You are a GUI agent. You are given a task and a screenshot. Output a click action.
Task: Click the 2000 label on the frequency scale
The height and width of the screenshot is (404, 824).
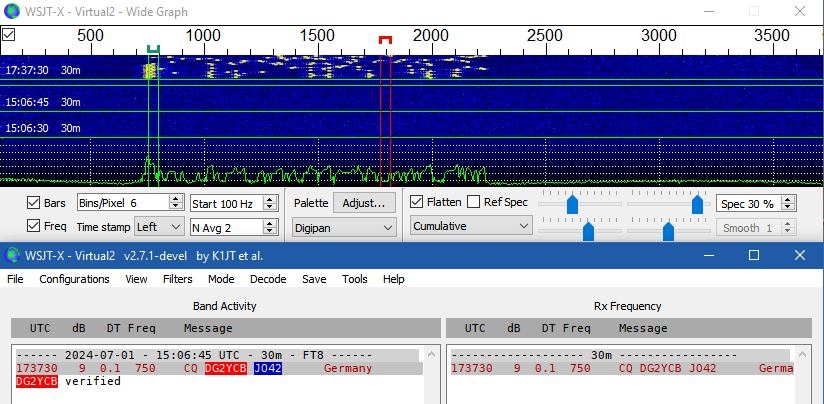(x=431, y=36)
